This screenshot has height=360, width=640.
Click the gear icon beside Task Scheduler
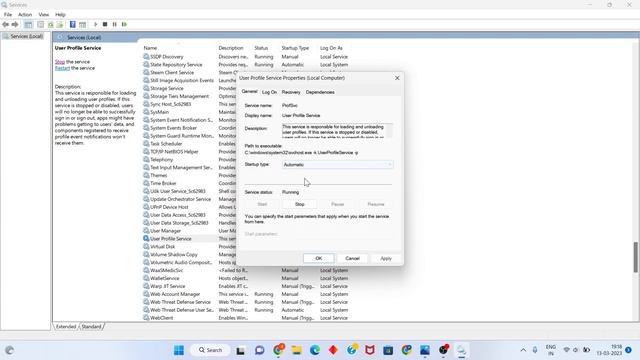point(146,144)
